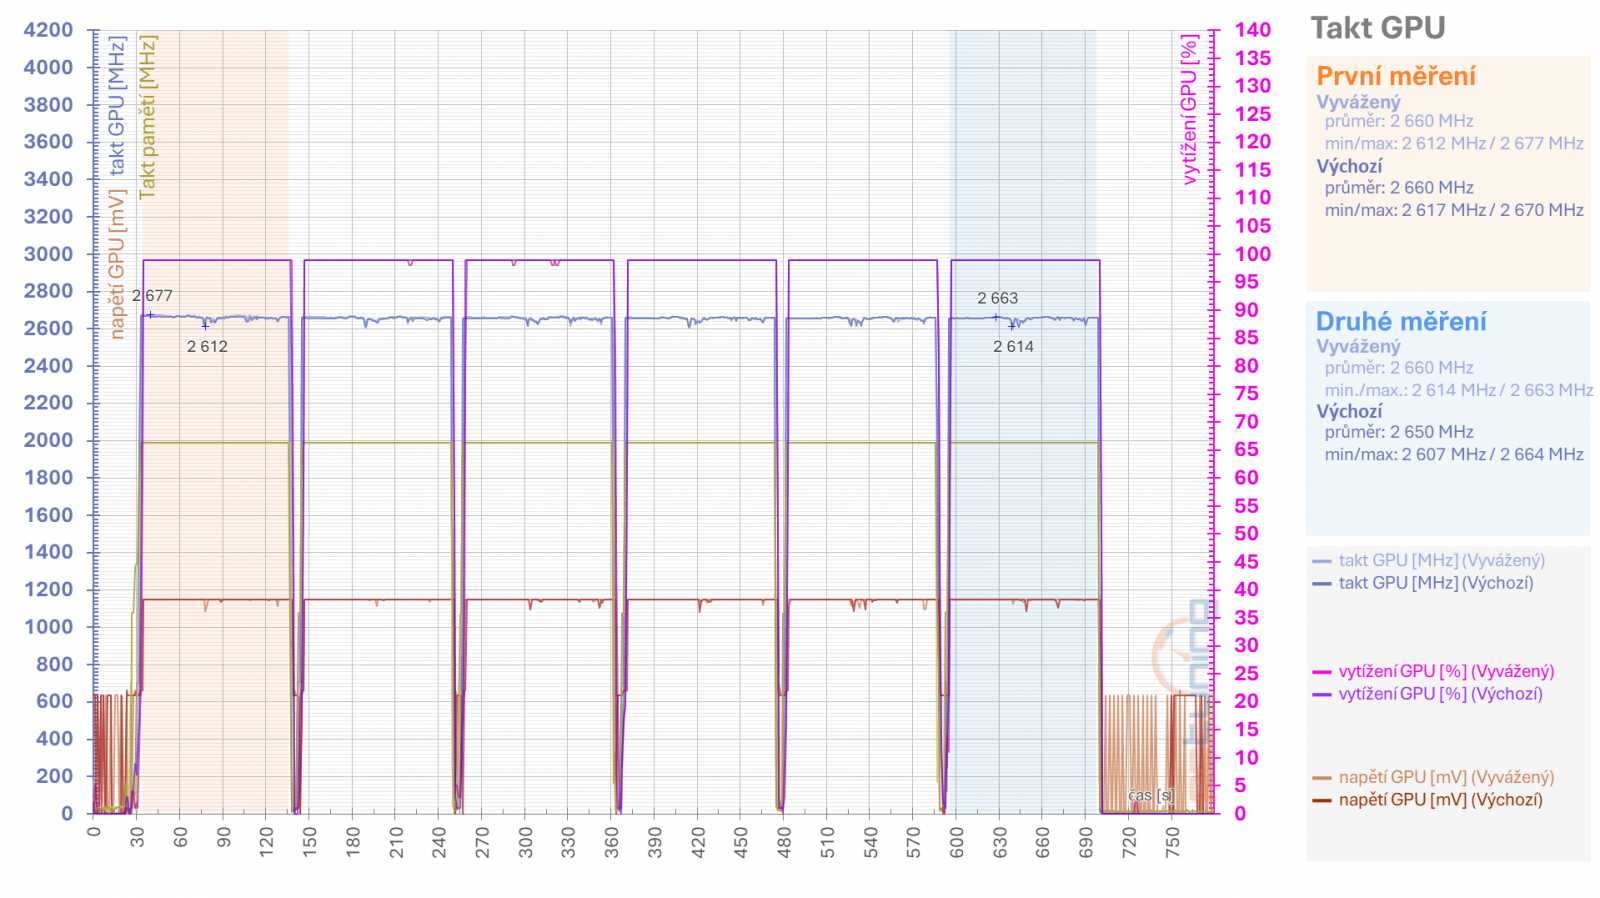Click the '2 612' data label
This screenshot has height=898, width=1600.
point(207,346)
